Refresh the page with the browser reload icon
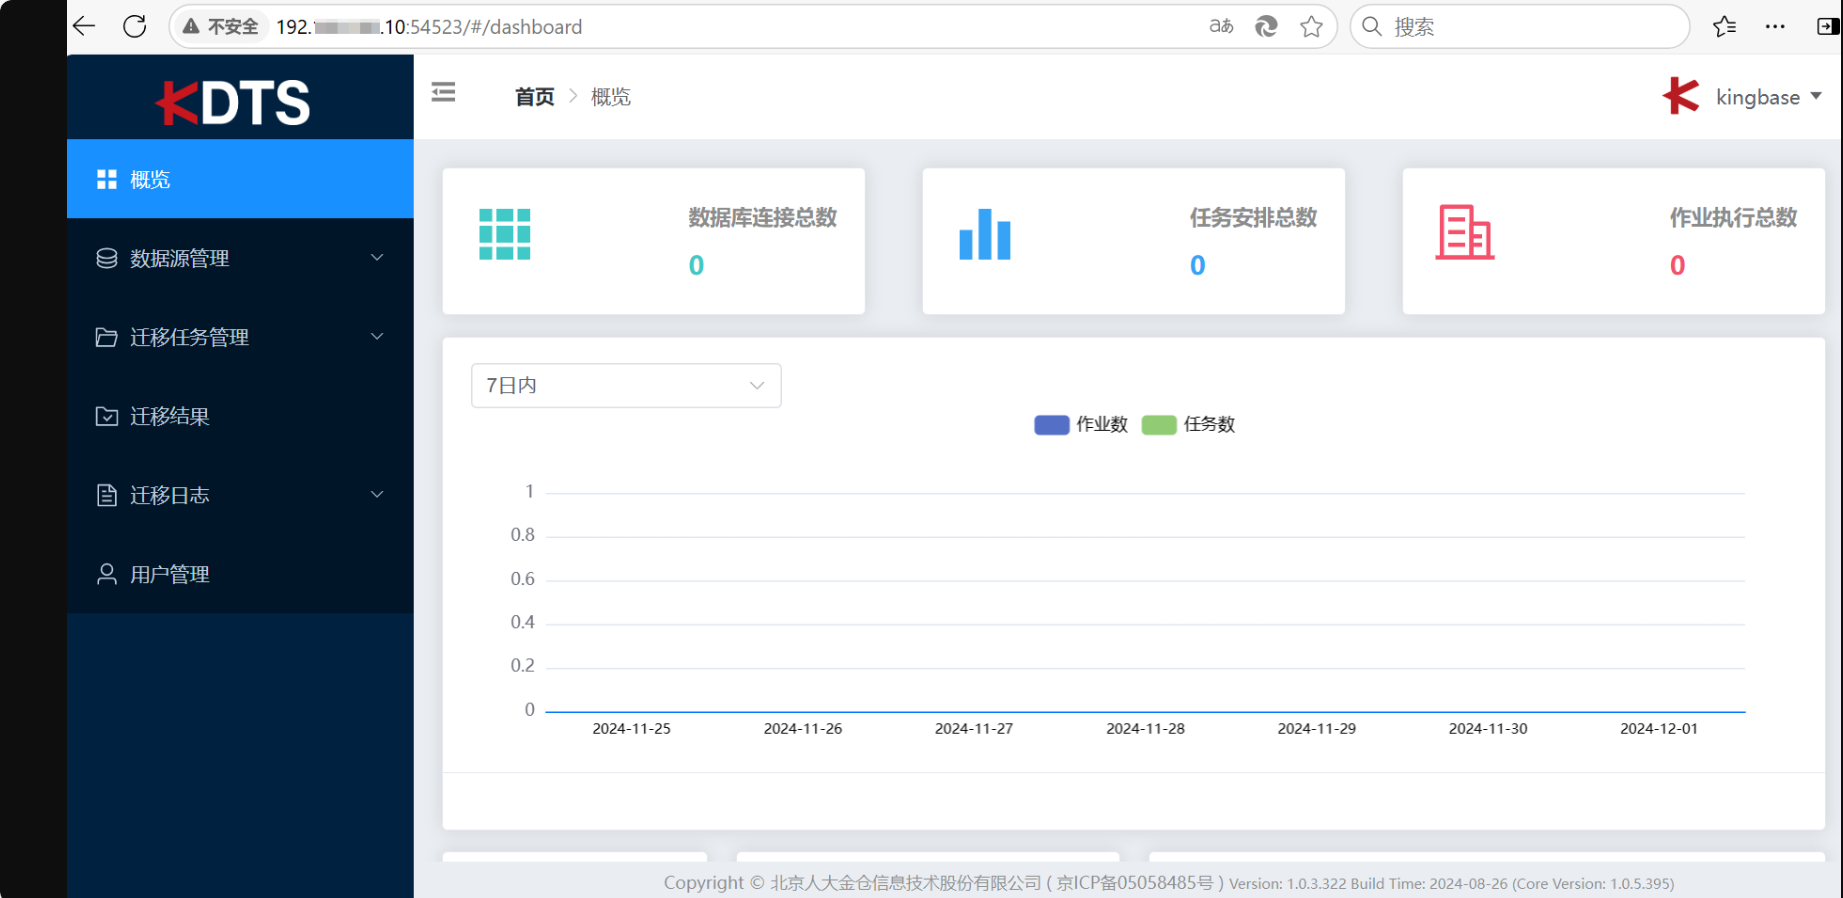This screenshot has height=898, width=1843. coord(135,27)
